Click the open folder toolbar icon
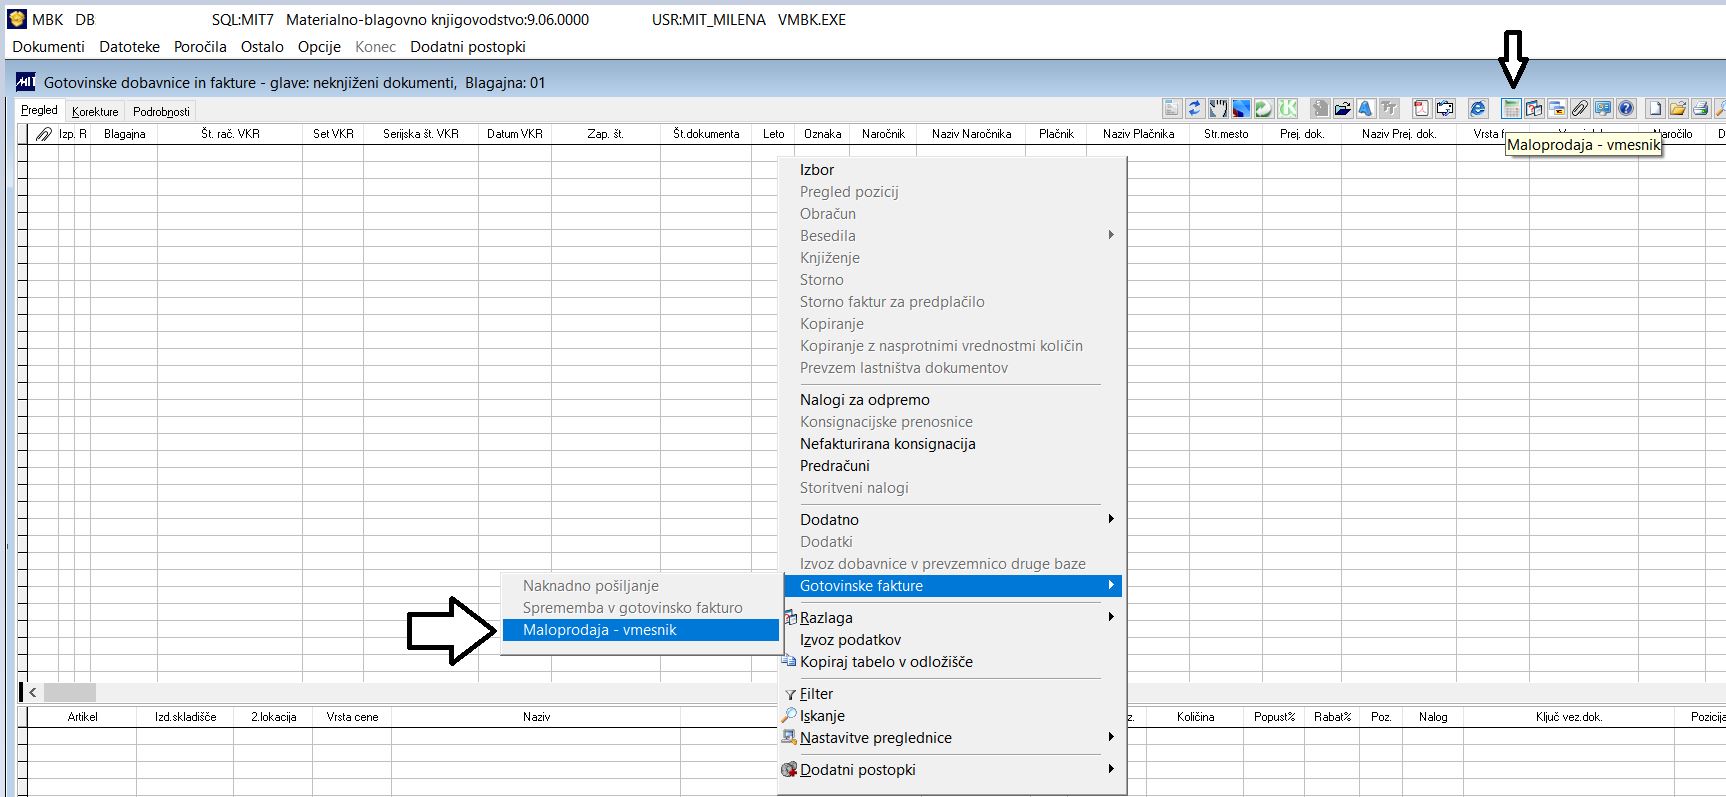The height and width of the screenshot is (797, 1726). click(1343, 108)
